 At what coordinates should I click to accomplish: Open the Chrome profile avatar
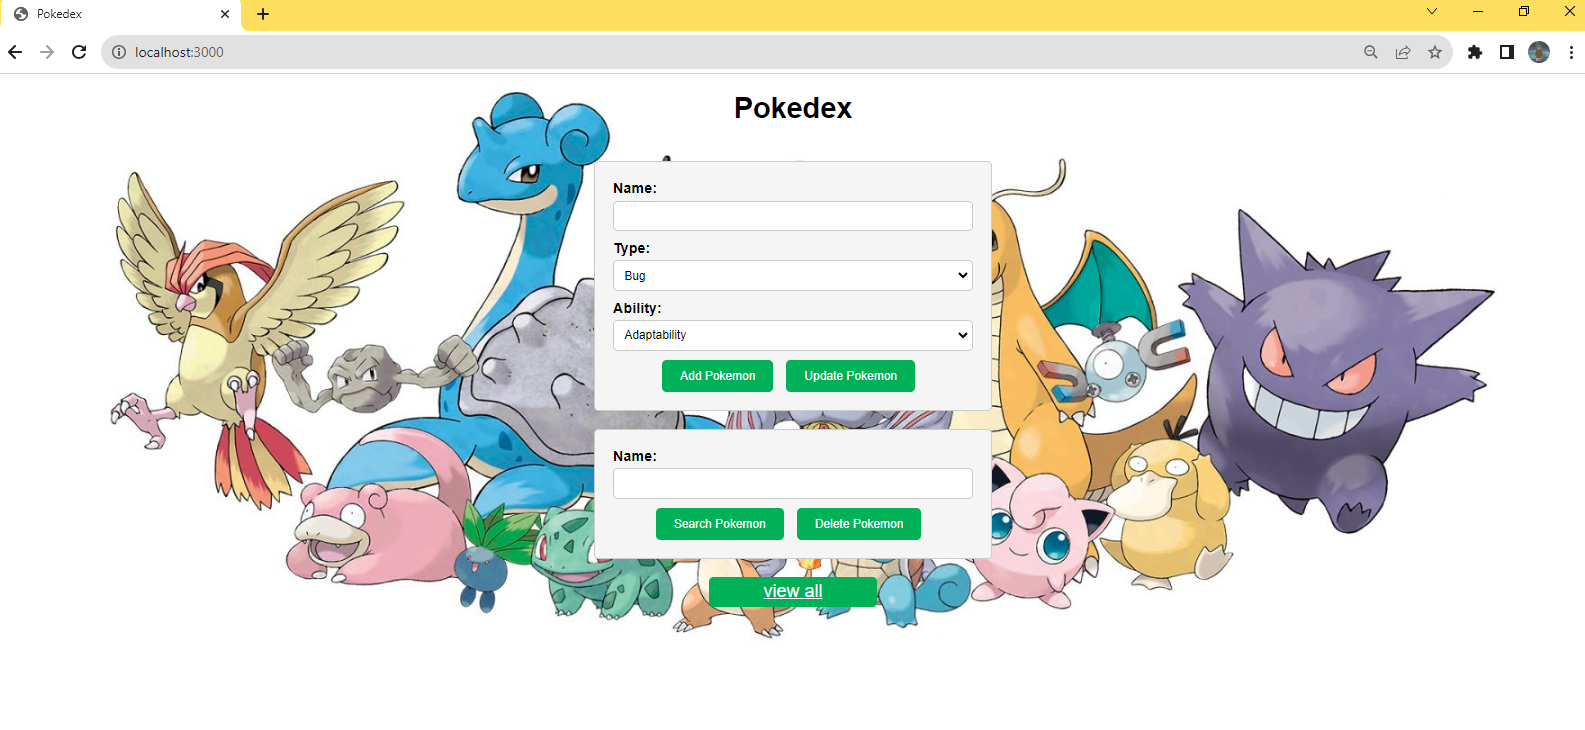click(1539, 52)
